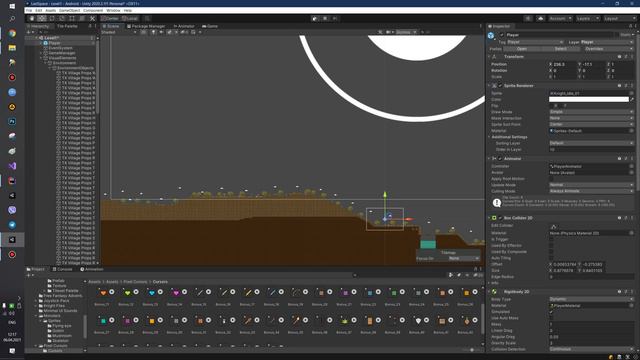Open Box Collider 2D options menu
640x360 pixels.
[632, 218]
